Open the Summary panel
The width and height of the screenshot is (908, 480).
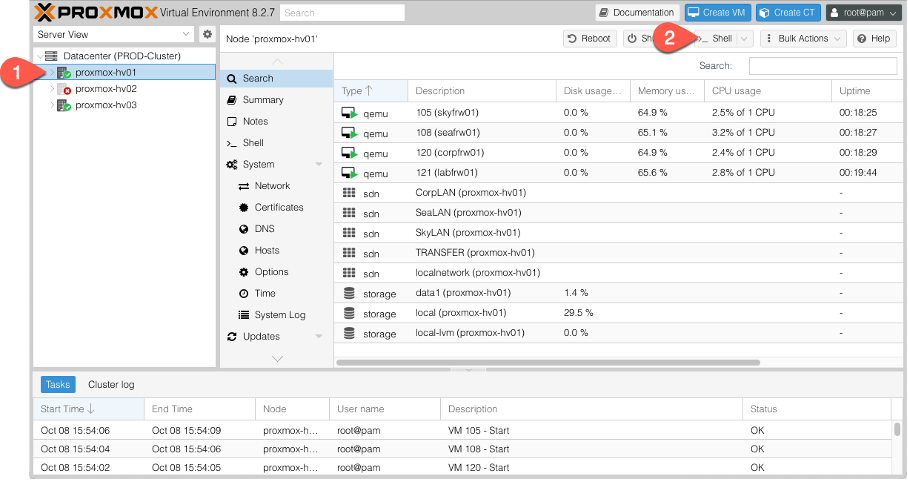263,100
